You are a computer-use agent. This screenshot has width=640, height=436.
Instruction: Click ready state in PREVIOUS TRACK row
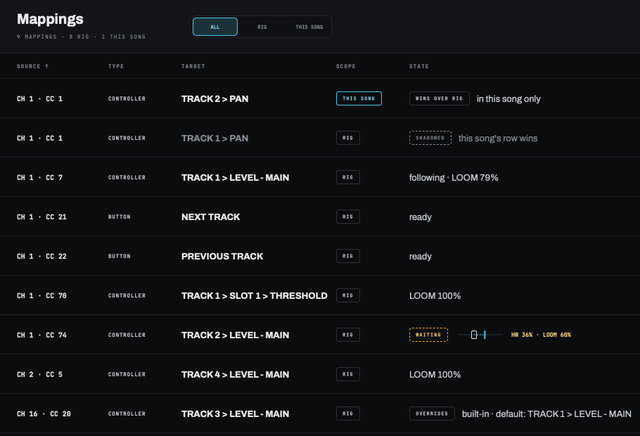coord(420,256)
